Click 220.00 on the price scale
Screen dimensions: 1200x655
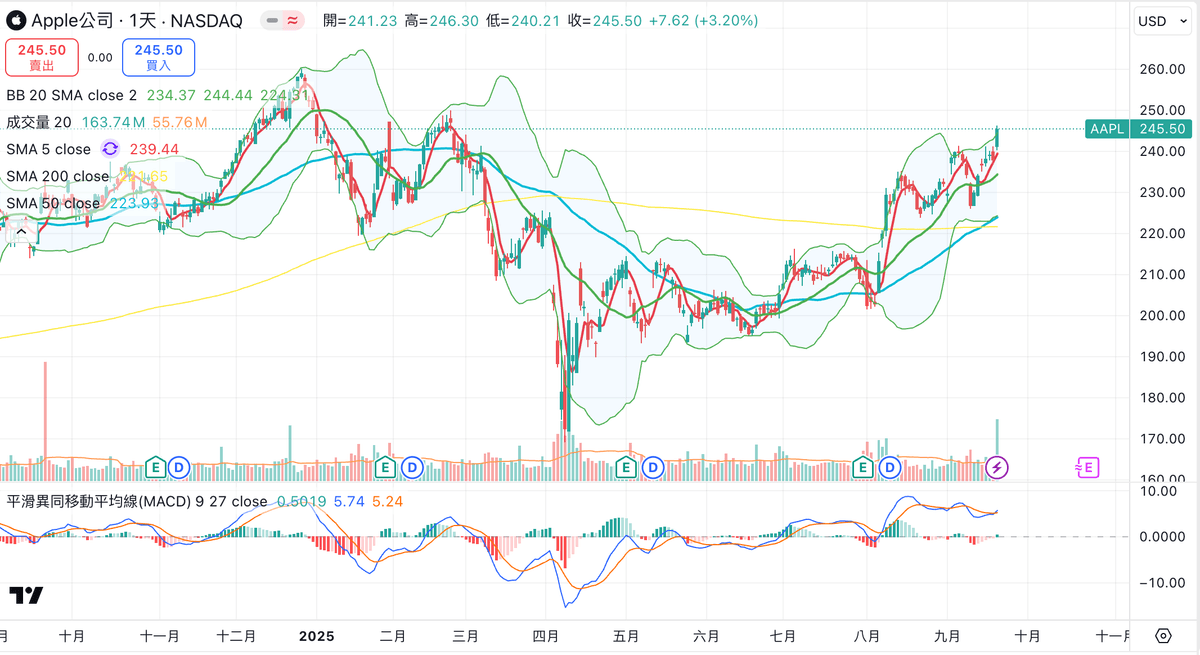click(1162, 233)
